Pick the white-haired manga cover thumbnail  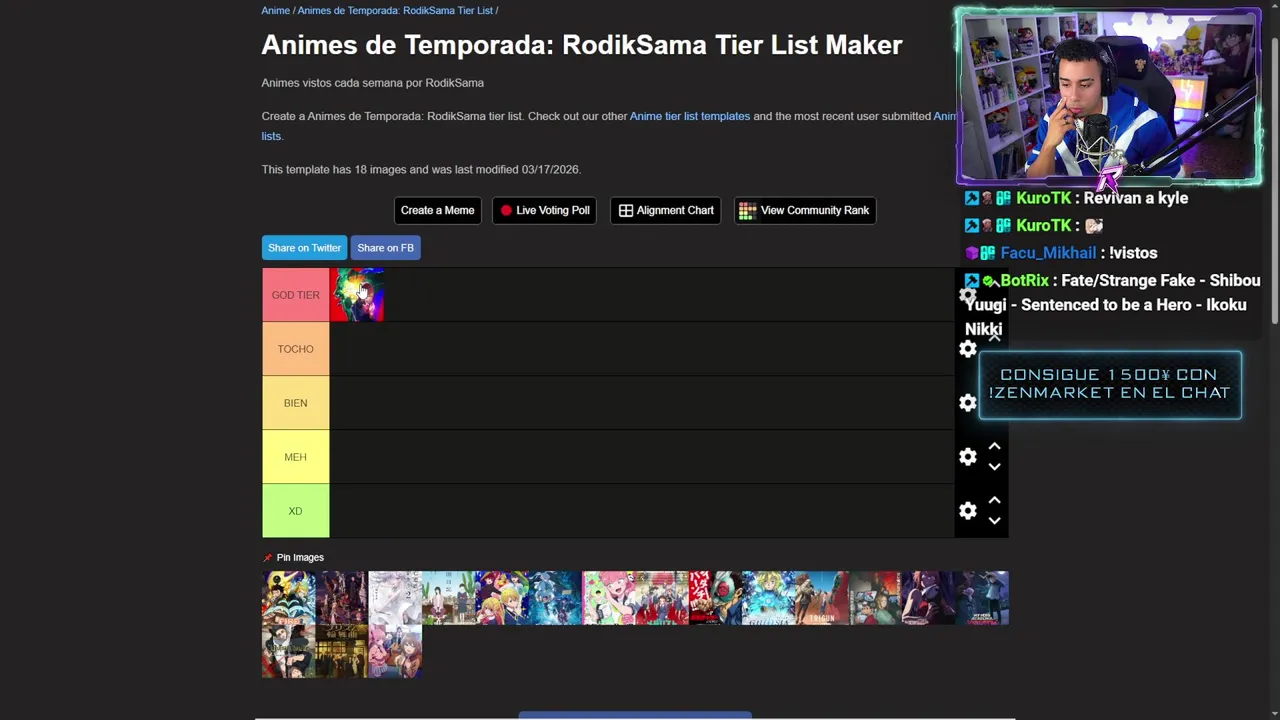tap(395, 598)
